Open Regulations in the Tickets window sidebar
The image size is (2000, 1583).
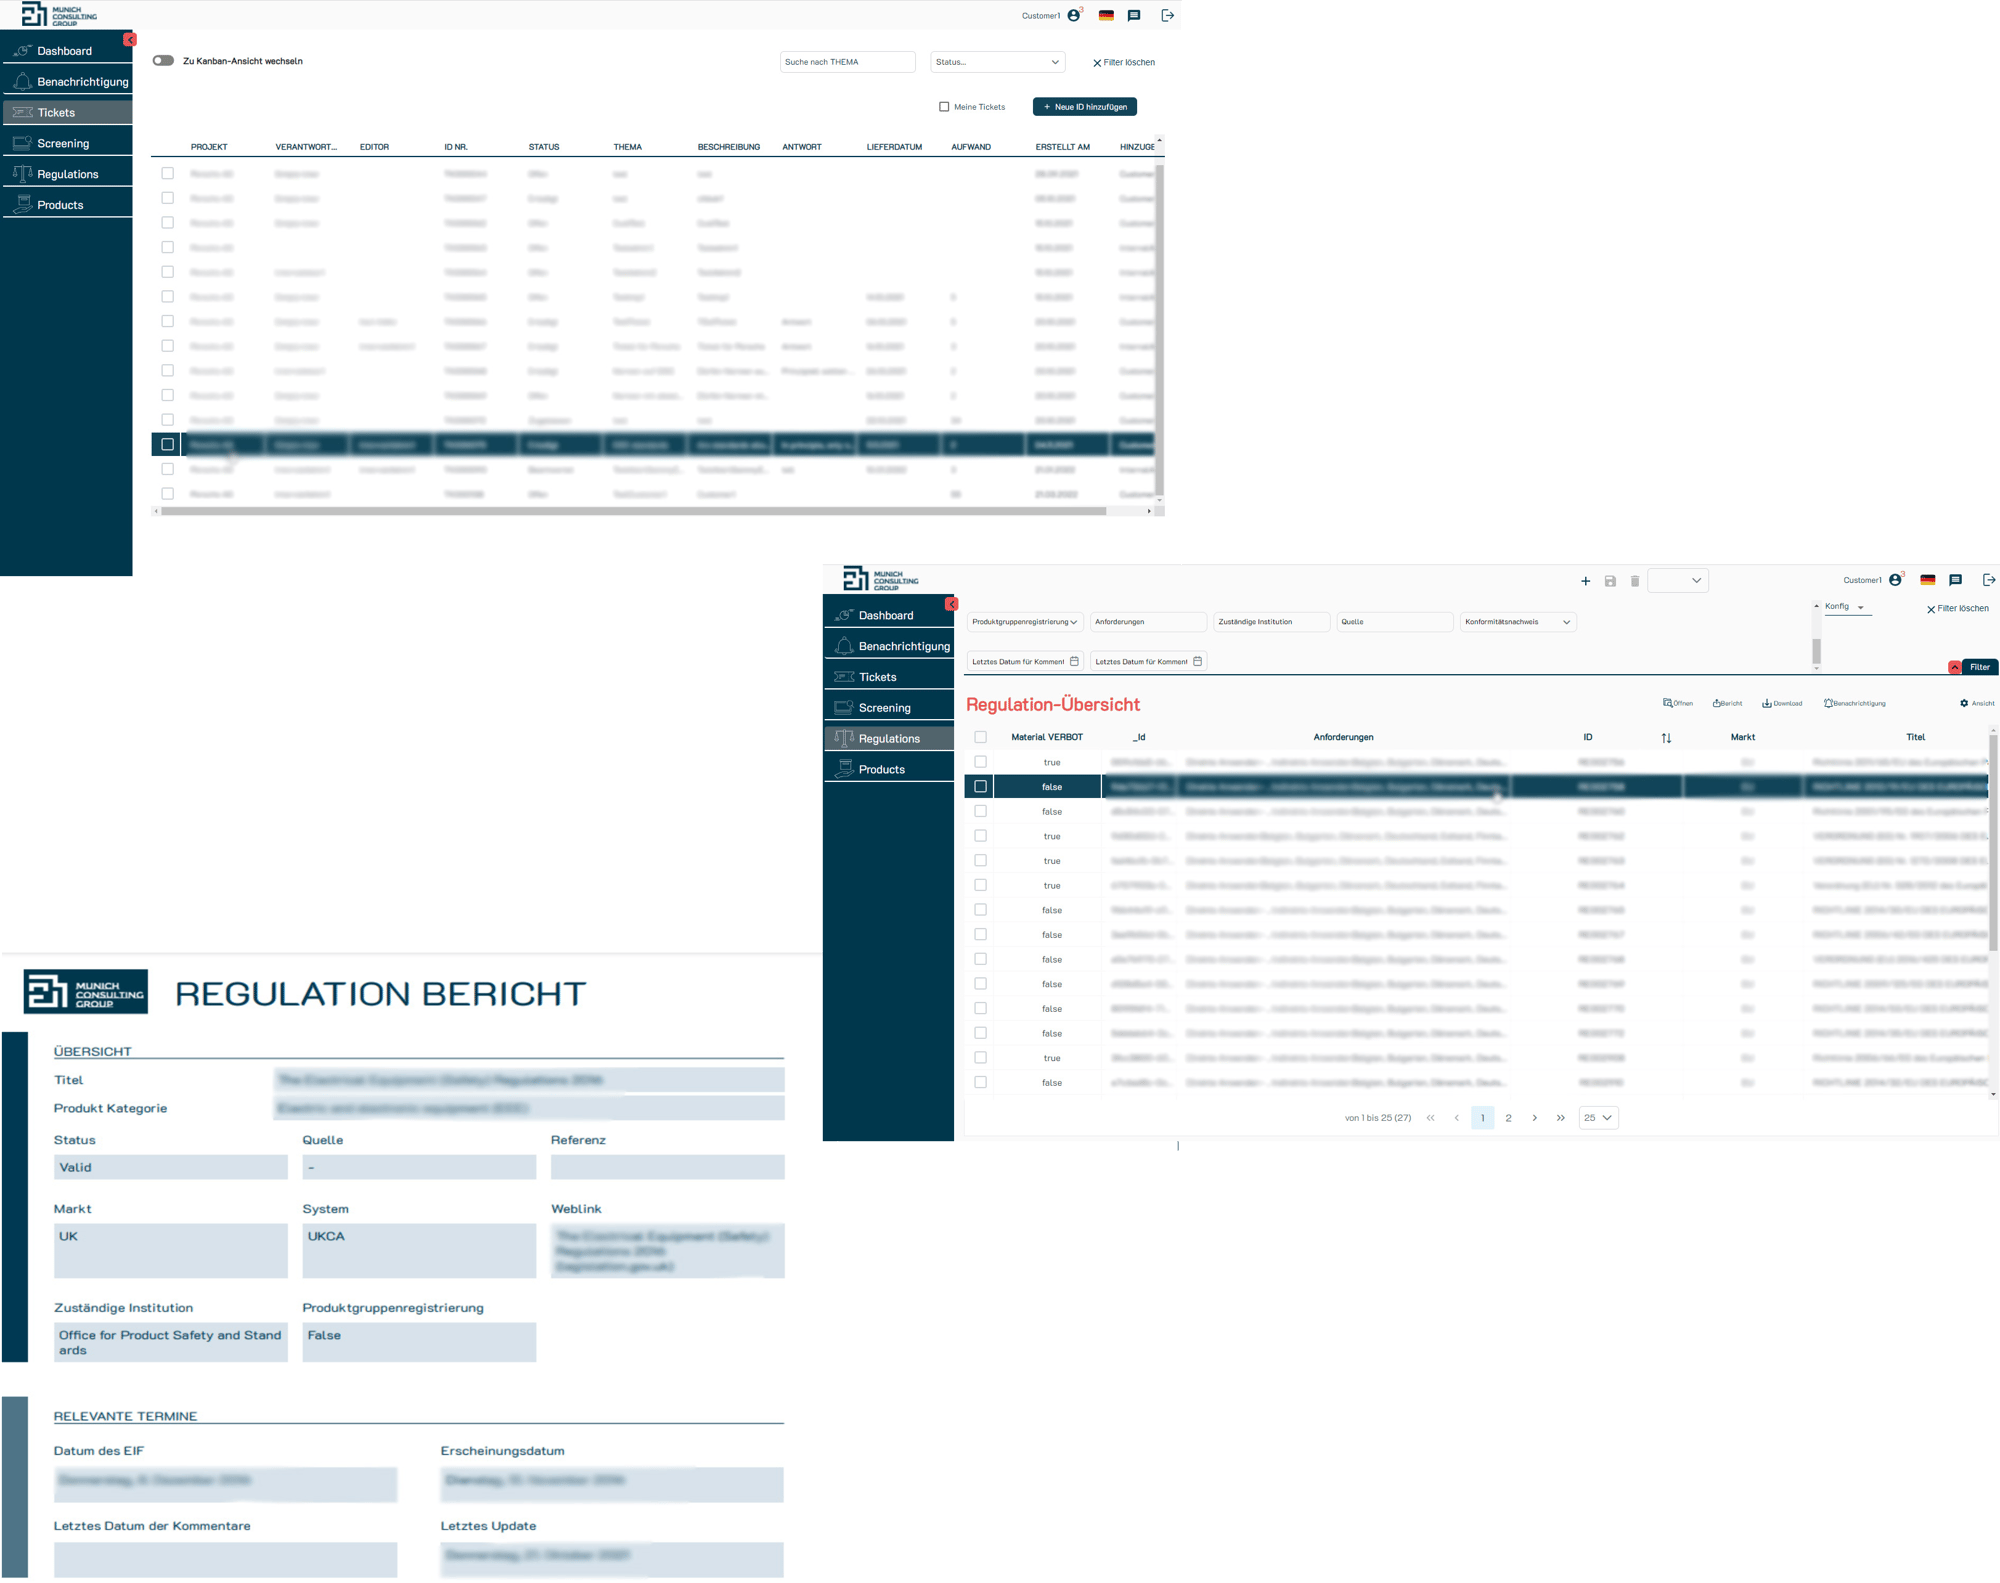pyautogui.click(x=66, y=174)
